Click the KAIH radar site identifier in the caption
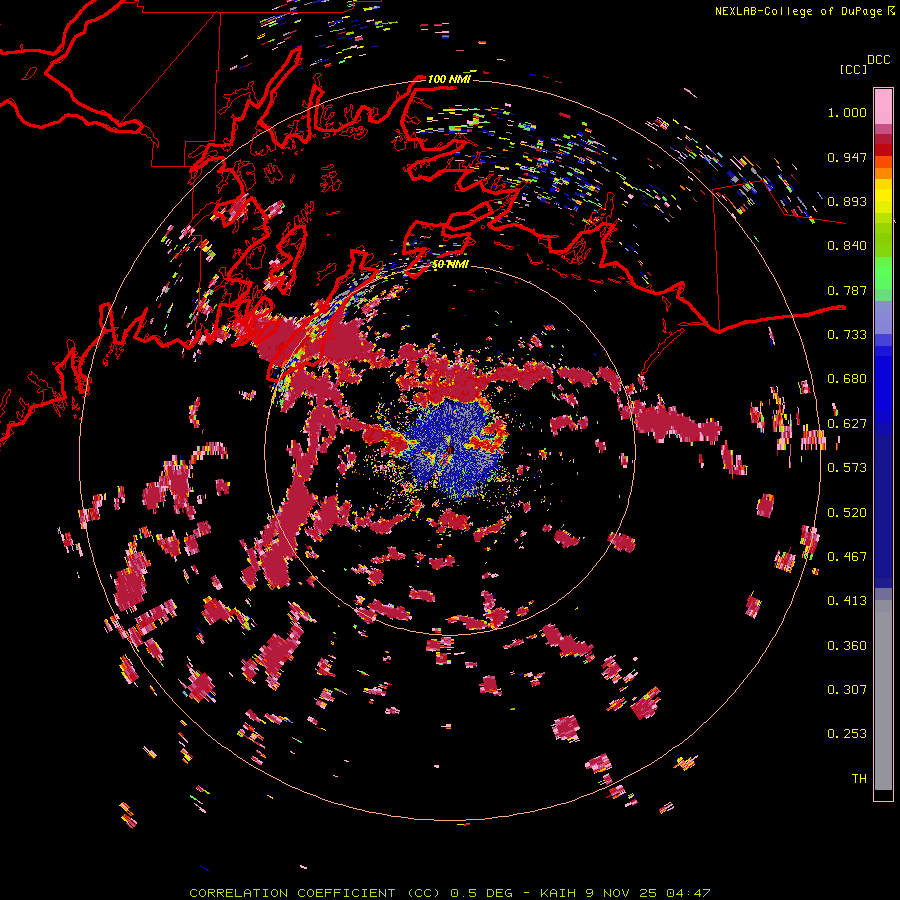Image resolution: width=900 pixels, height=900 pixels. (558, 893)
